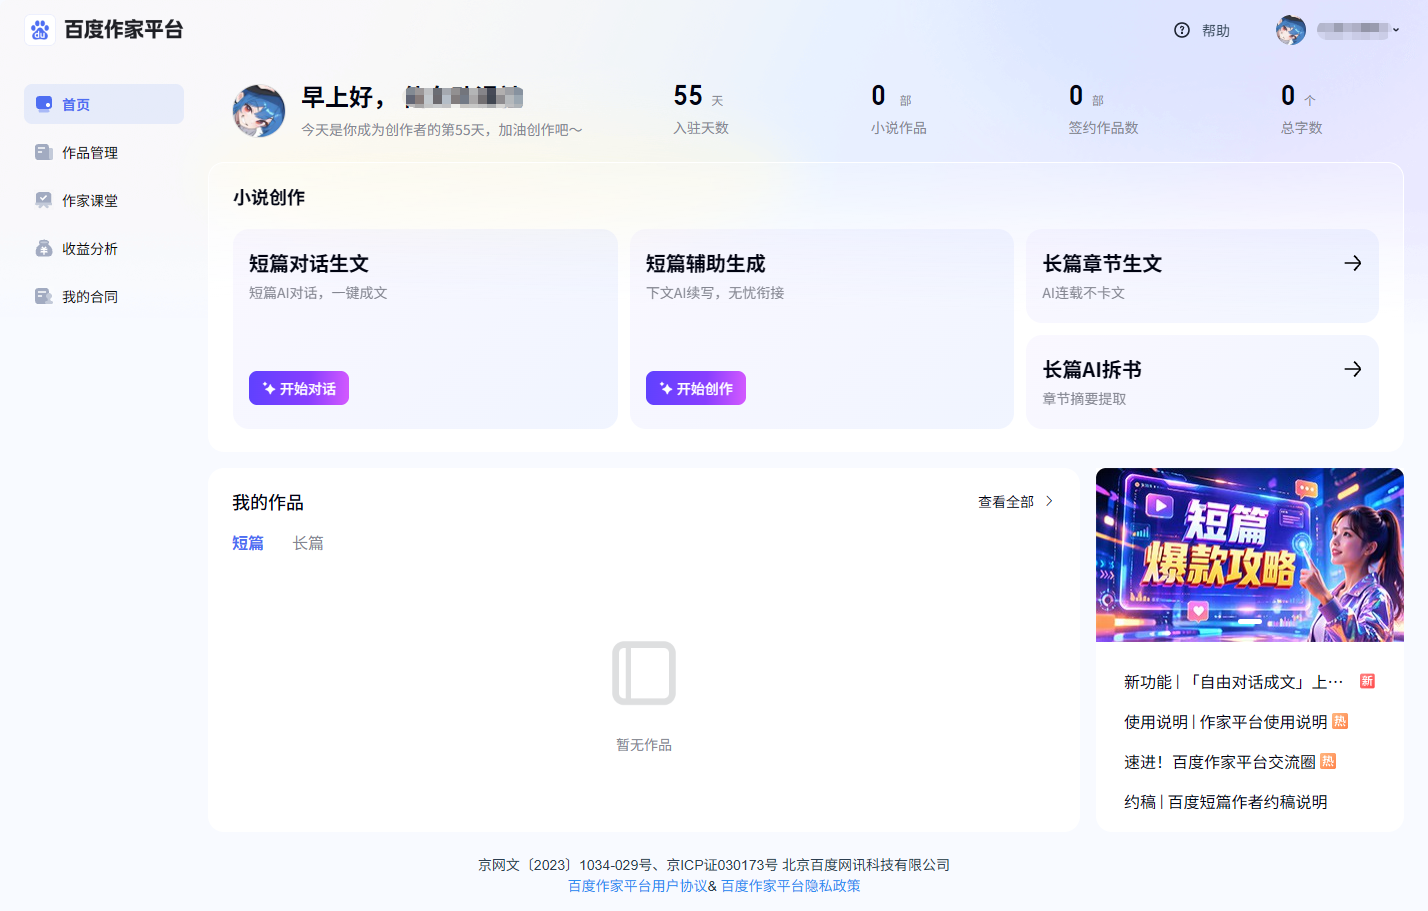Click the 热 badge next to 作家平台使用说明
Screen dimensions: 1428x911
click(1340, 721)
